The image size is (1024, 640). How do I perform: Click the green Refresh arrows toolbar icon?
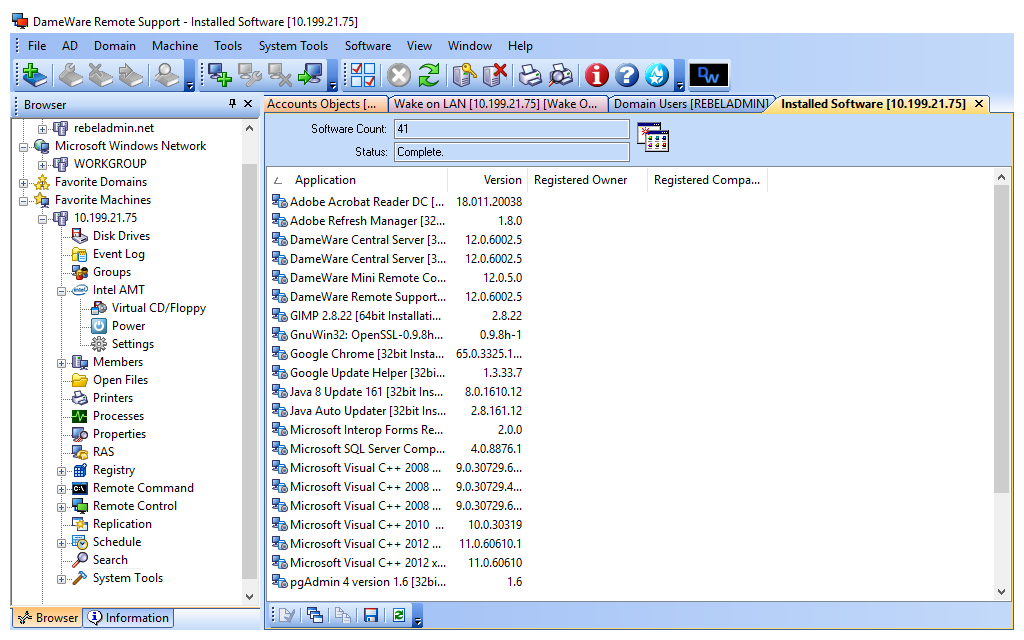(428, 75)
